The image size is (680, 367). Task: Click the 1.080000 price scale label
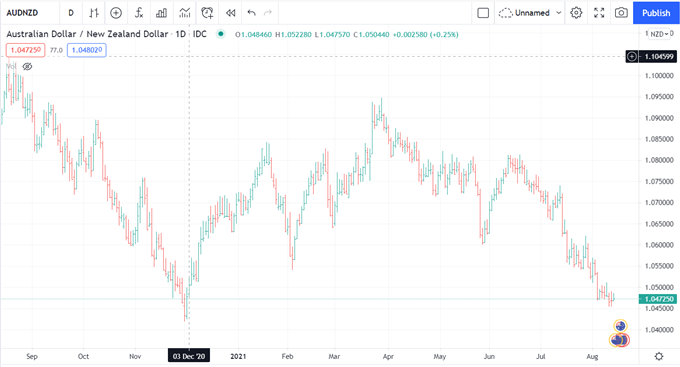click(659, 160)
